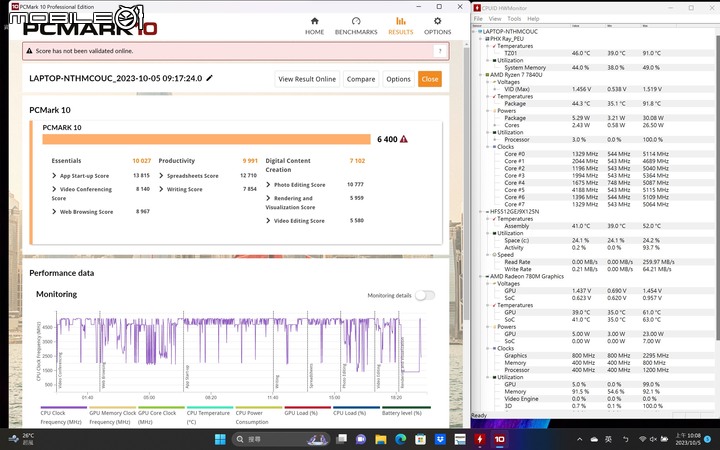Select the Video Engine utilization row
Screen dimensions: 720x450
click(521, 399)
